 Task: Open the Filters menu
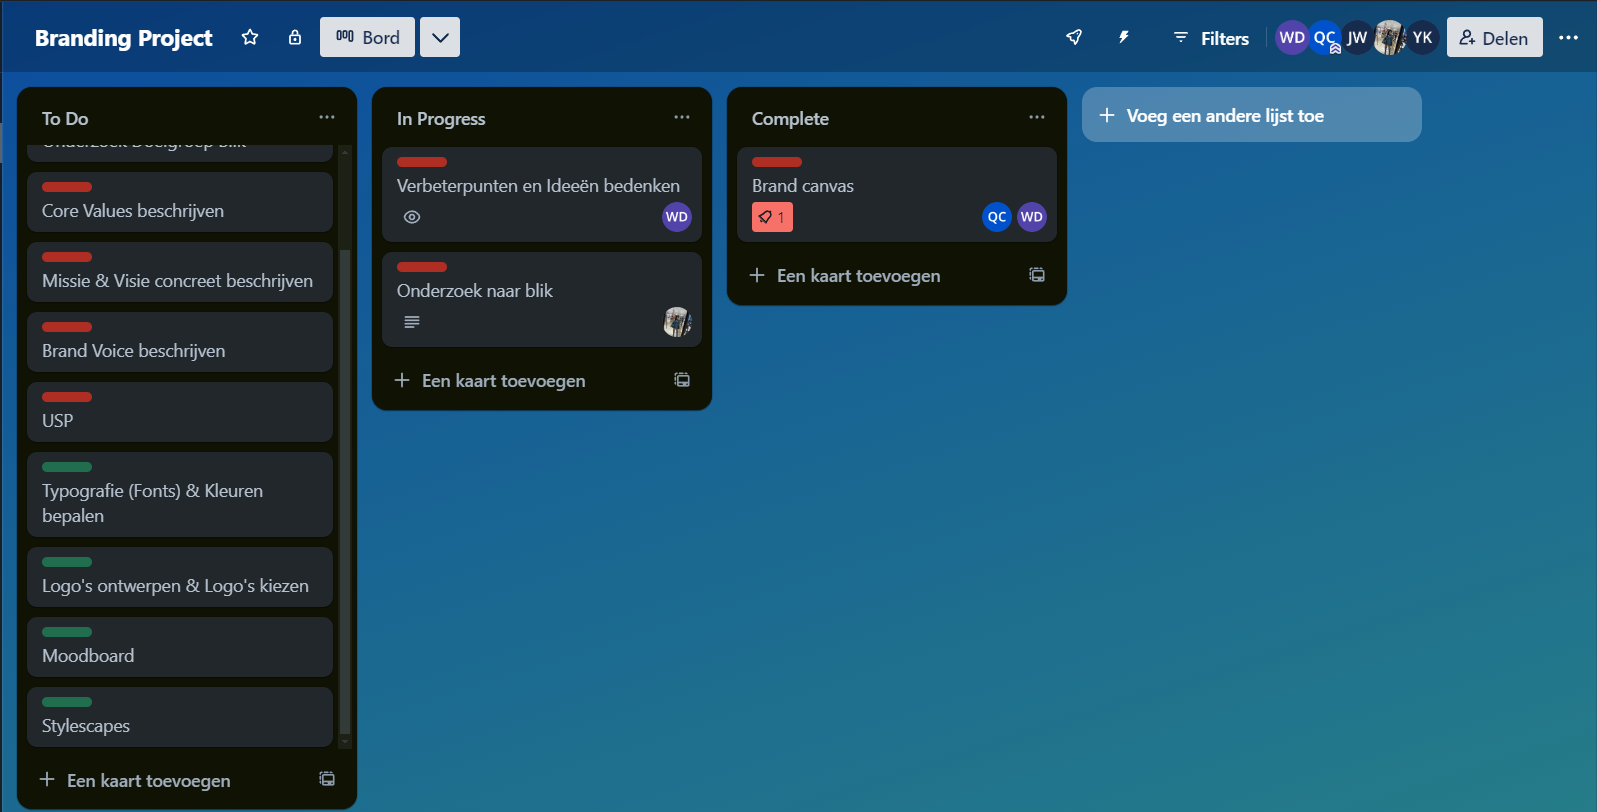point(1211,38)
